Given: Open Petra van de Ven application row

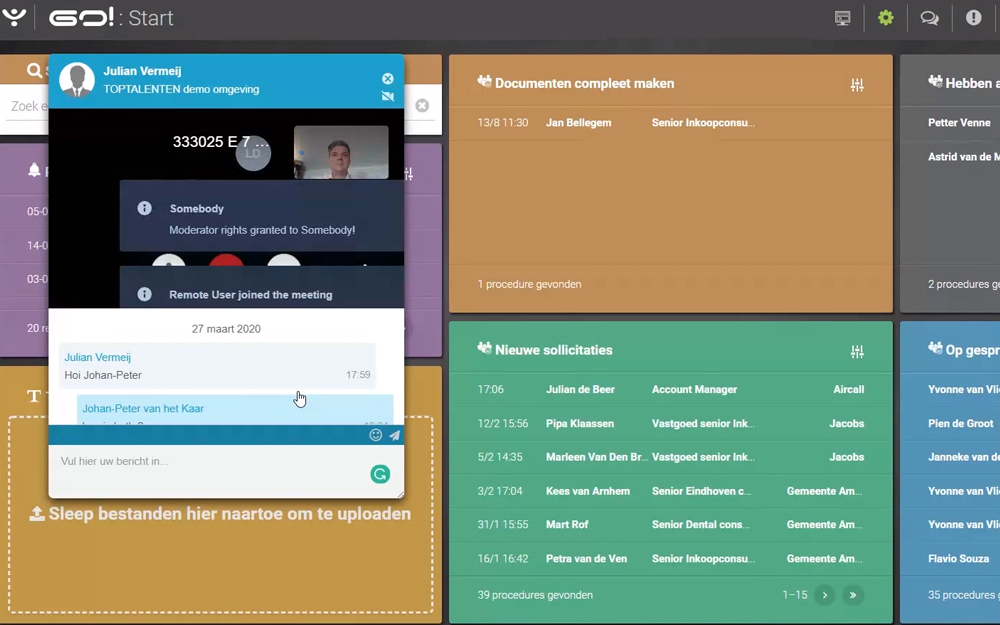Looking at the screenshot, I should (x=671, y=559).
